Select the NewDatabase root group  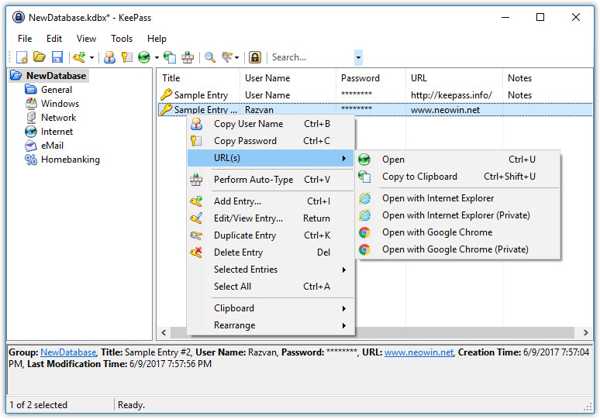click(56, 76)
